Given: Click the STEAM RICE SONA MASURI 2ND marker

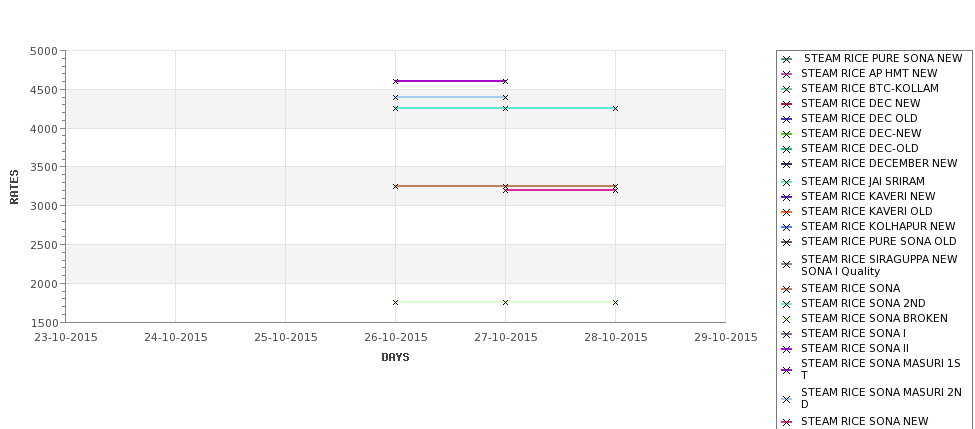Looking at the screenshot, I should 787,399.
